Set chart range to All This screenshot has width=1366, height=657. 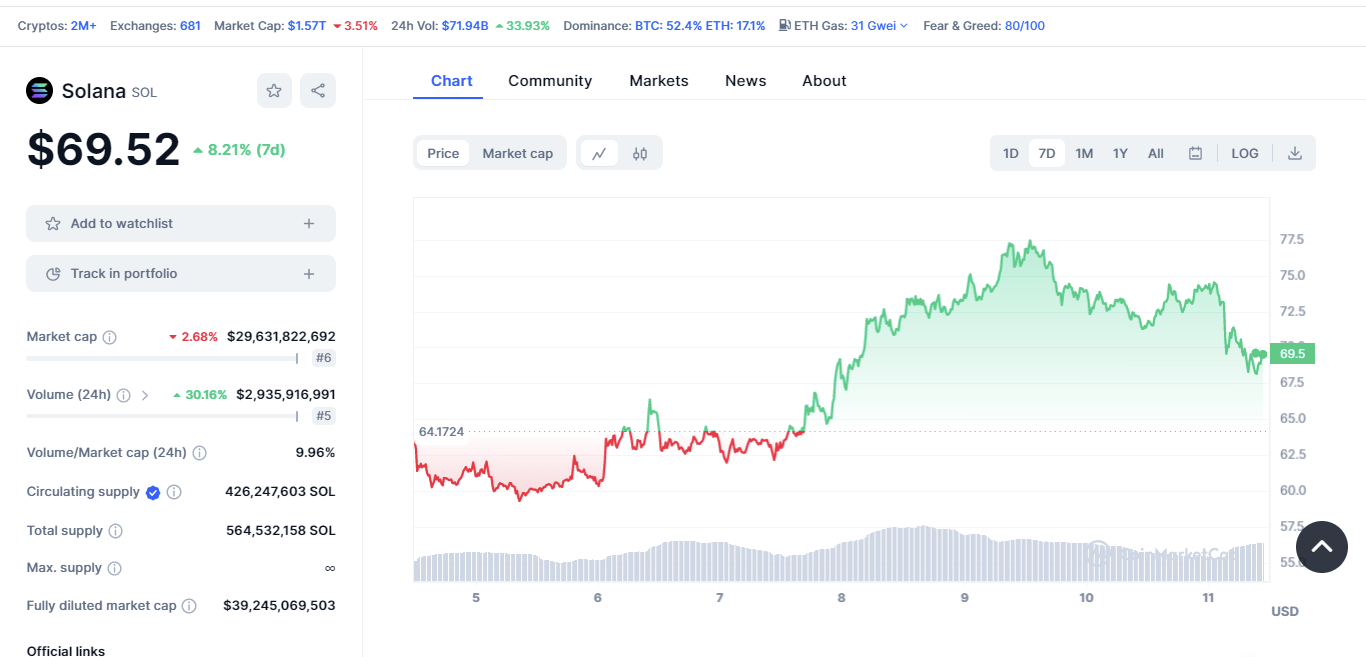[x=1156, y=153]
